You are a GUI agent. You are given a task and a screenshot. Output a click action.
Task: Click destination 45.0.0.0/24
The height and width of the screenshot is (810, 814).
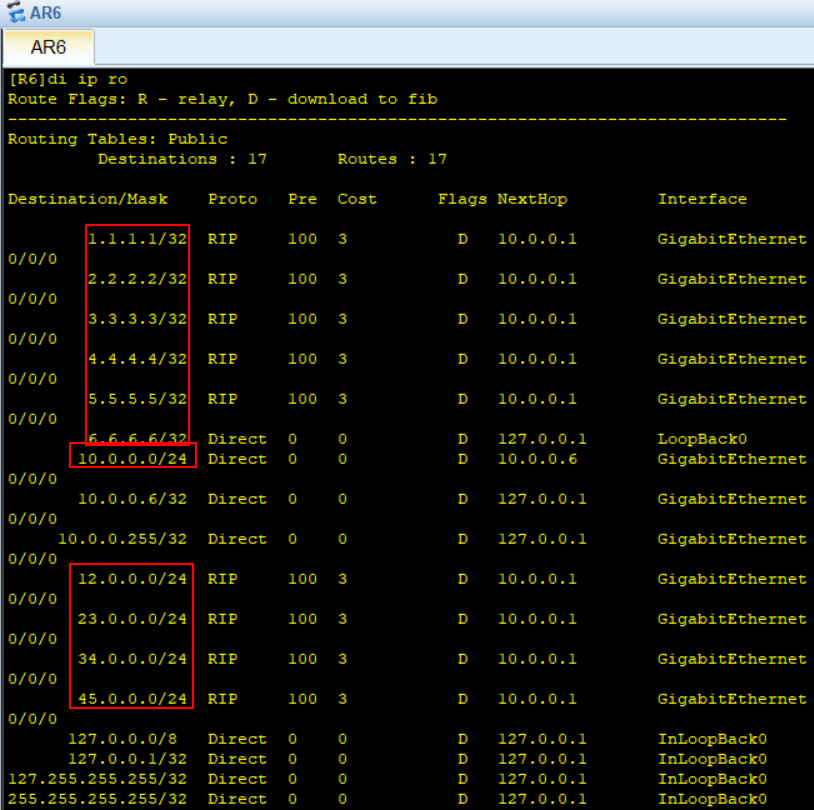[132, 699]
